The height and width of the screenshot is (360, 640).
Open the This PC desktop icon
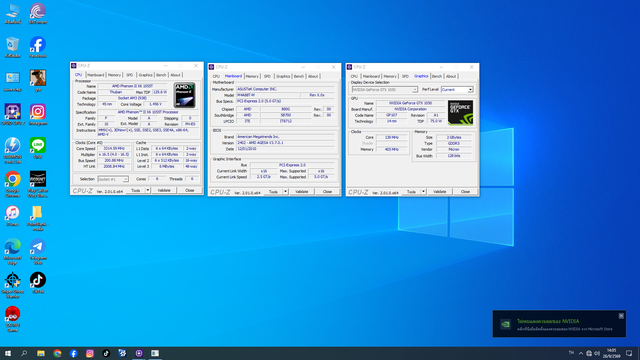pos(13,13)
